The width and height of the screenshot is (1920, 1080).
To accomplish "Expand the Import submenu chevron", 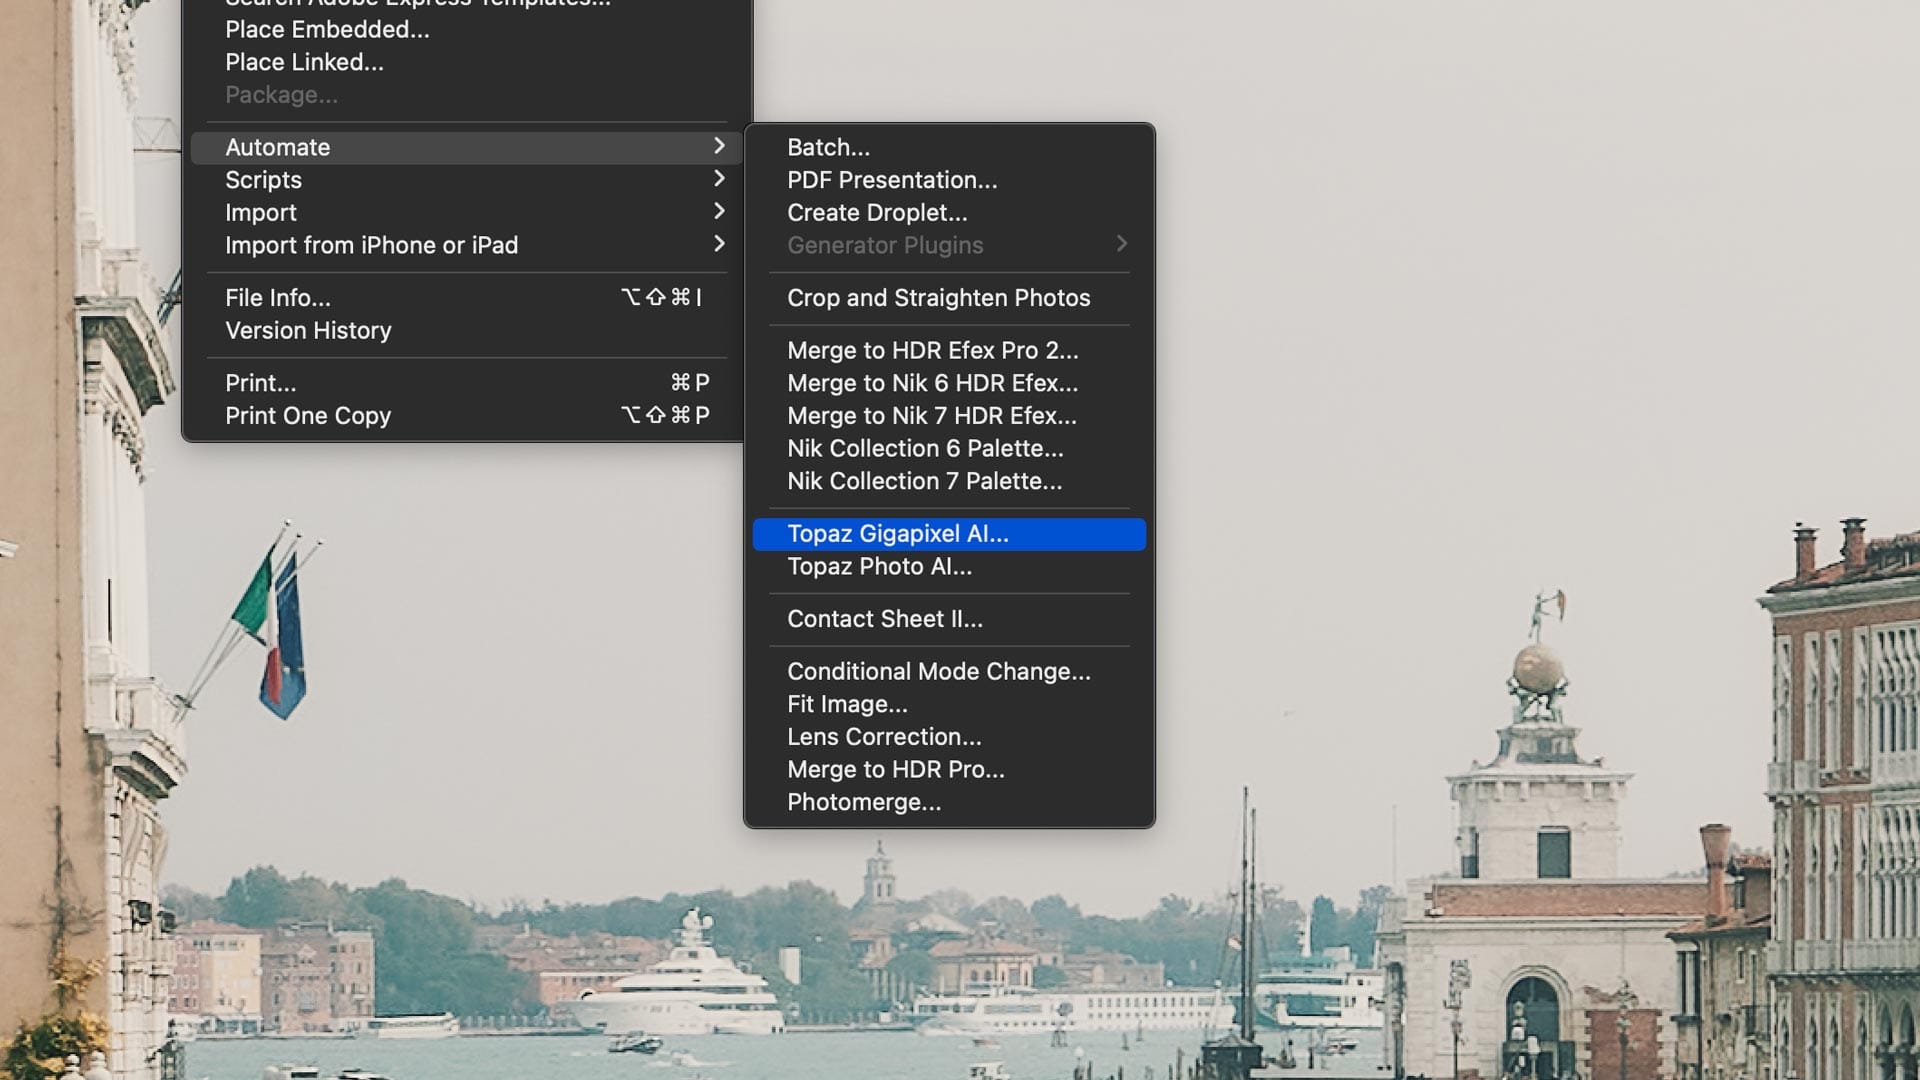I will click(x=718, y=212).
